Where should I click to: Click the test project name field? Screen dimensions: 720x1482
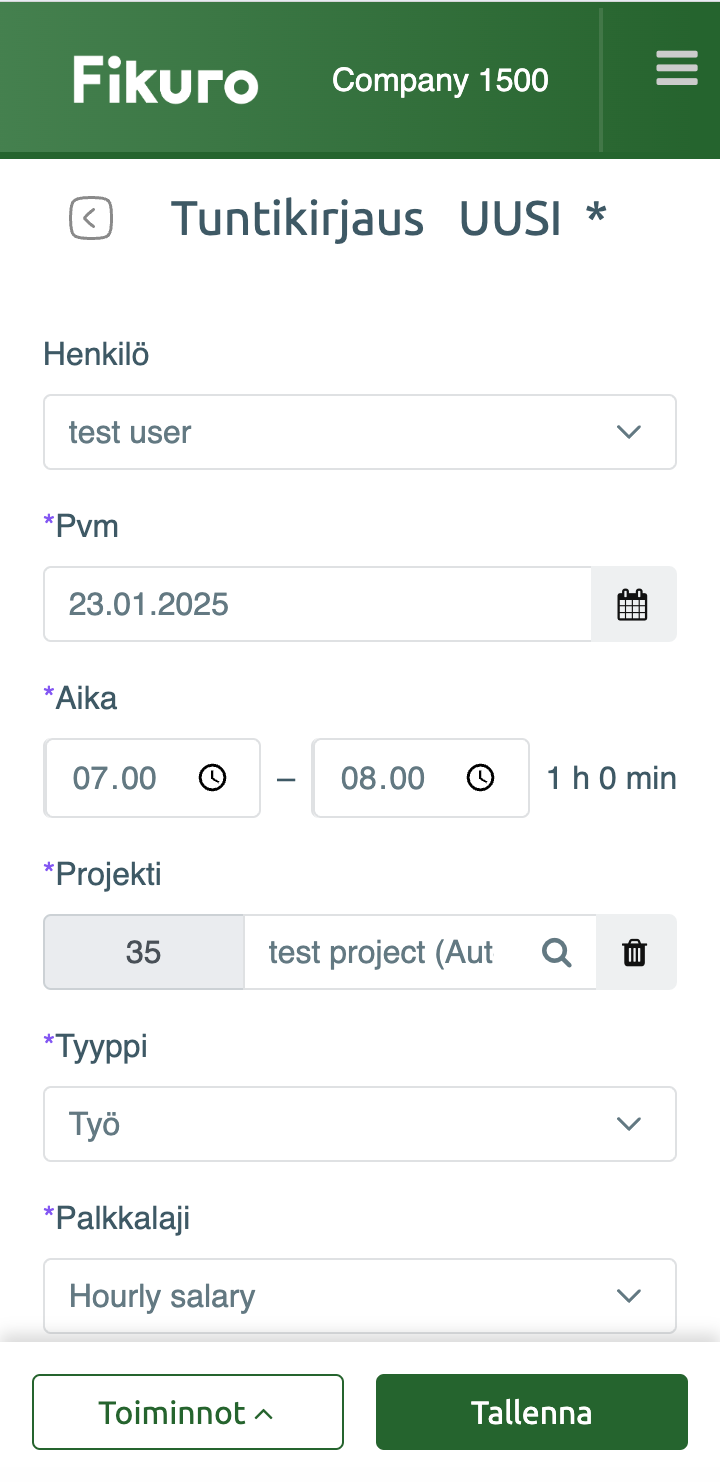pos(382,953)
